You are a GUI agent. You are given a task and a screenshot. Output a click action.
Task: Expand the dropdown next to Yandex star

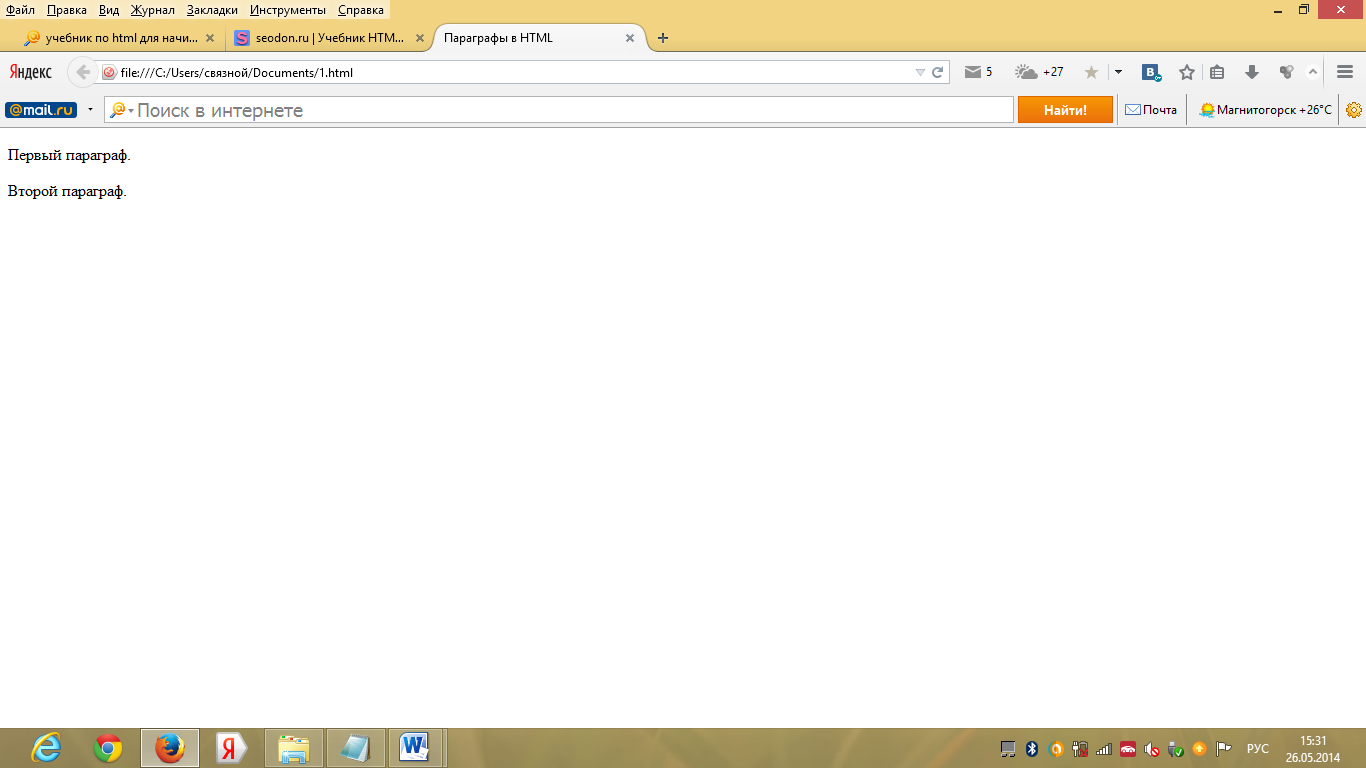[1118, 72]
